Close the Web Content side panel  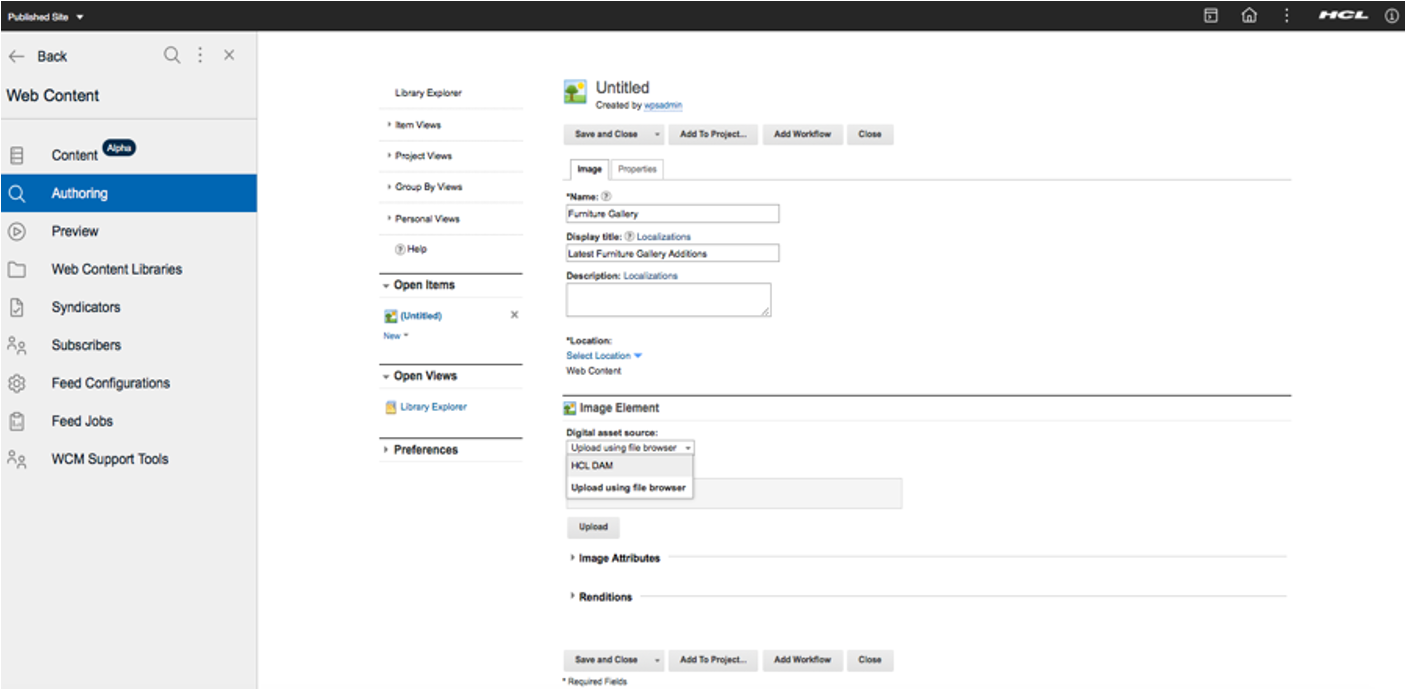tap(229, 56)
